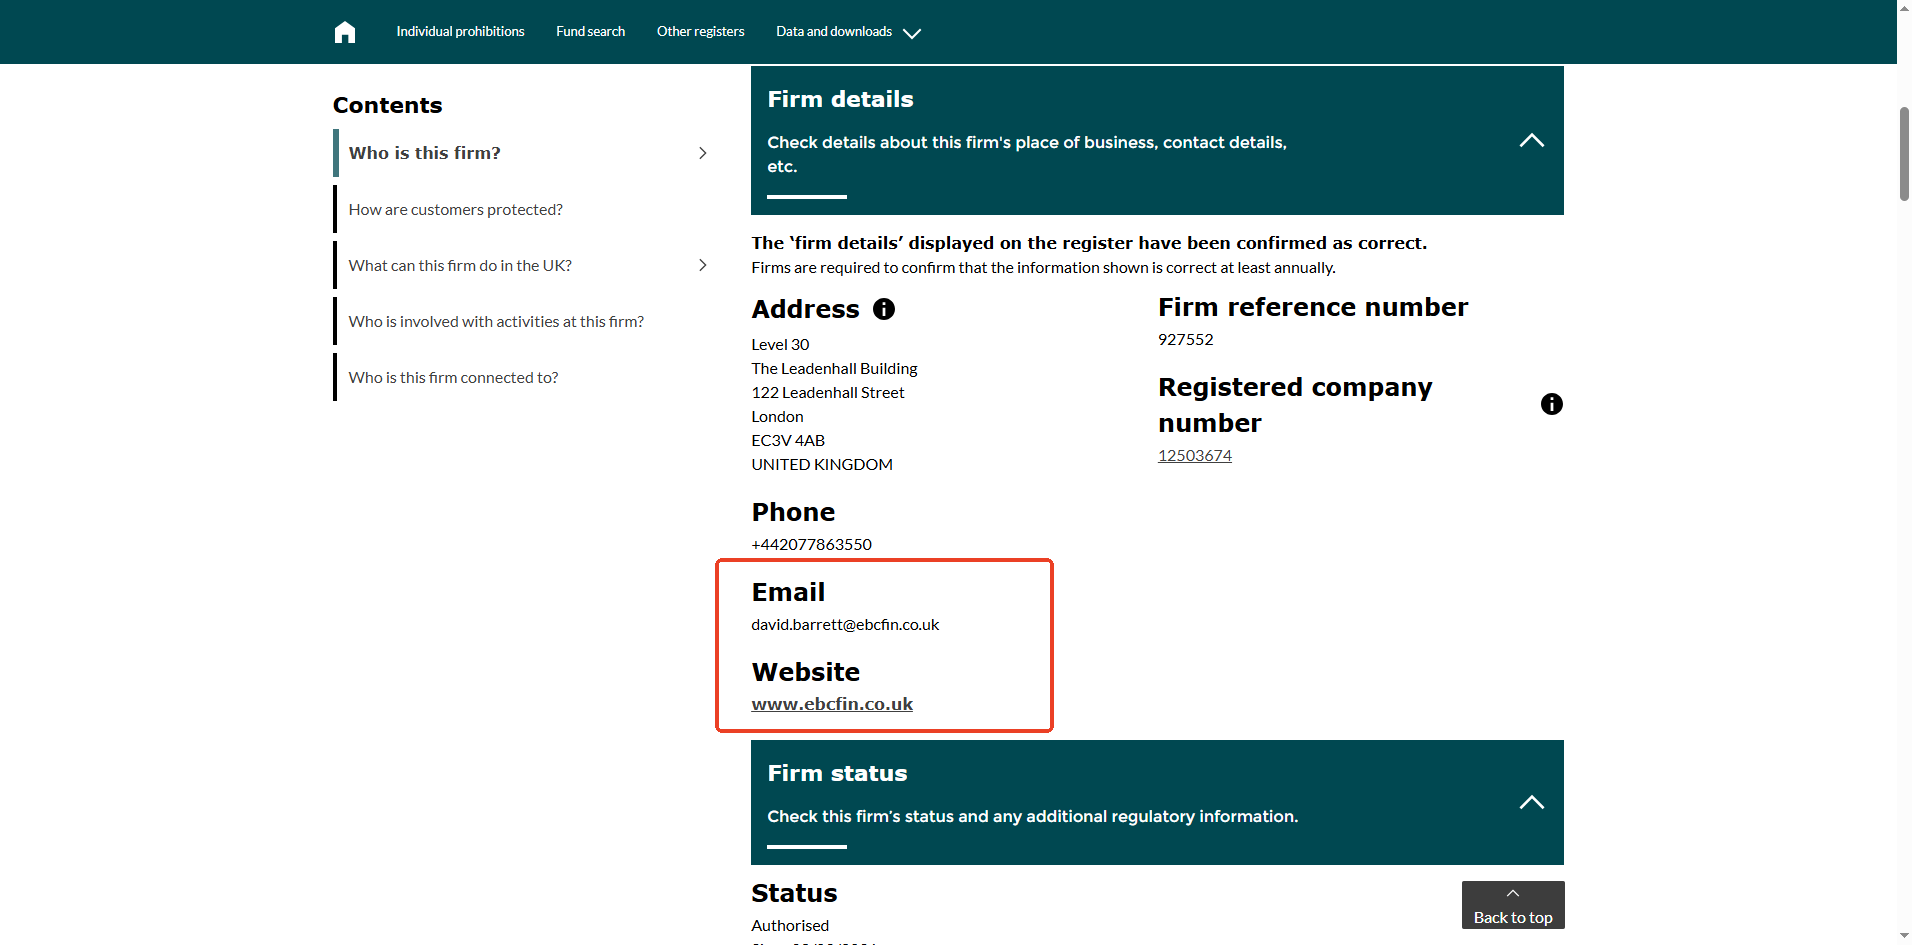This screenshot has height=945, width=1912.
Task: Open Other registers menu item
Action: (700, 32)
